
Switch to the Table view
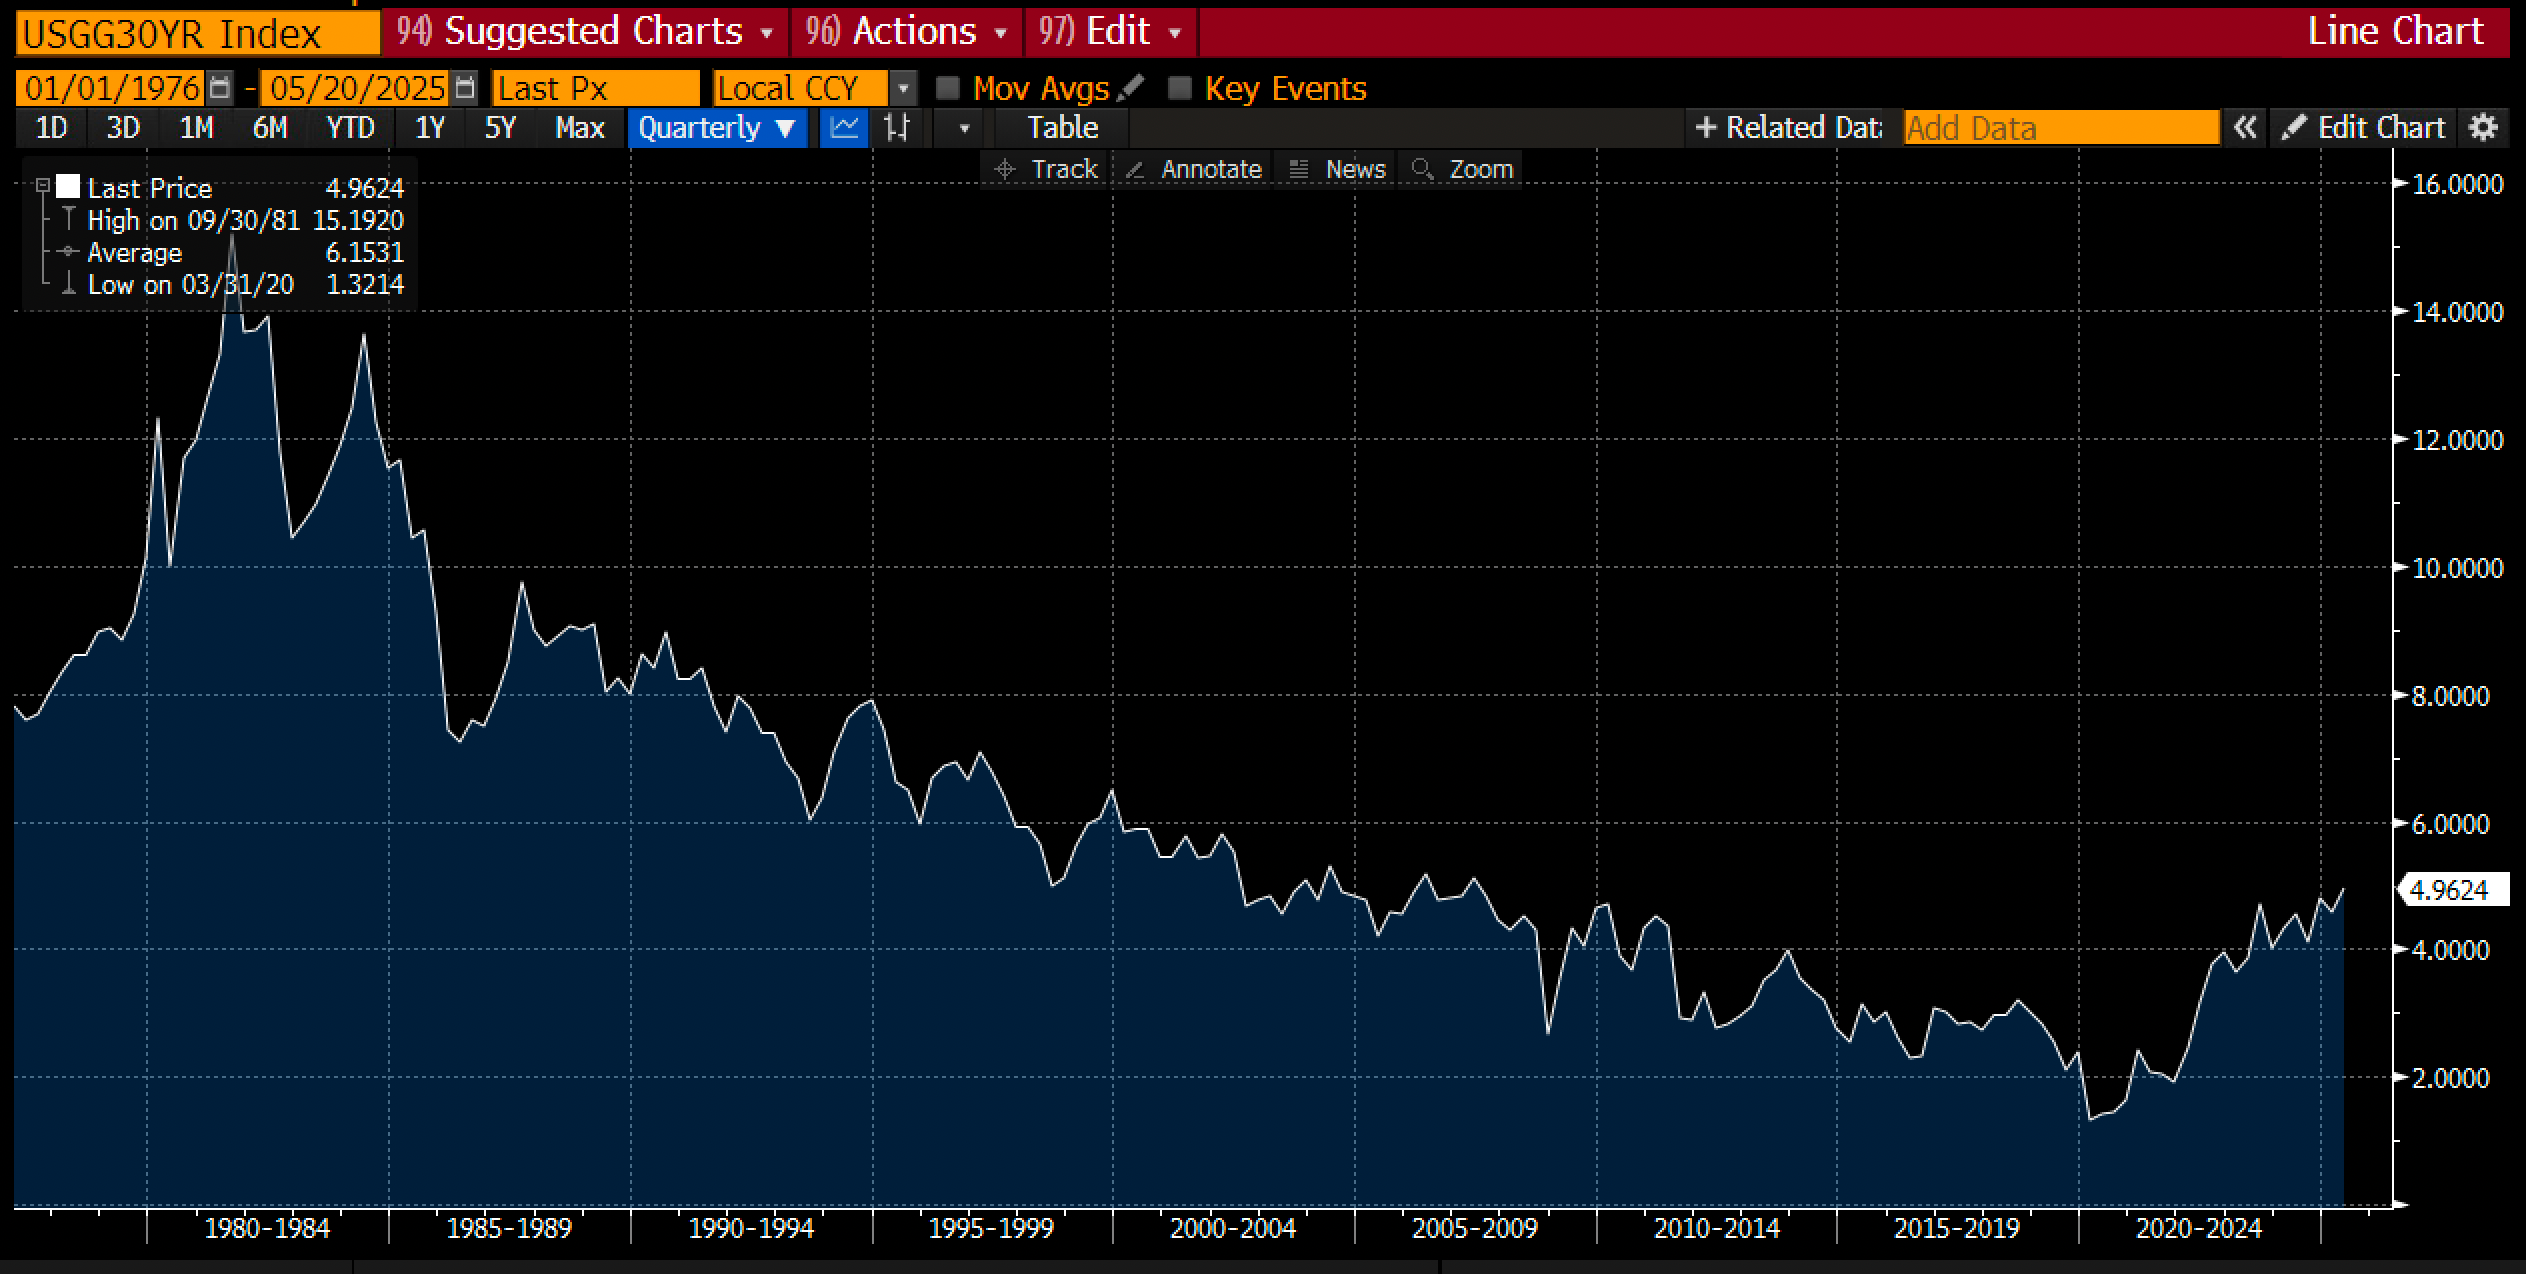point(1062,128)
